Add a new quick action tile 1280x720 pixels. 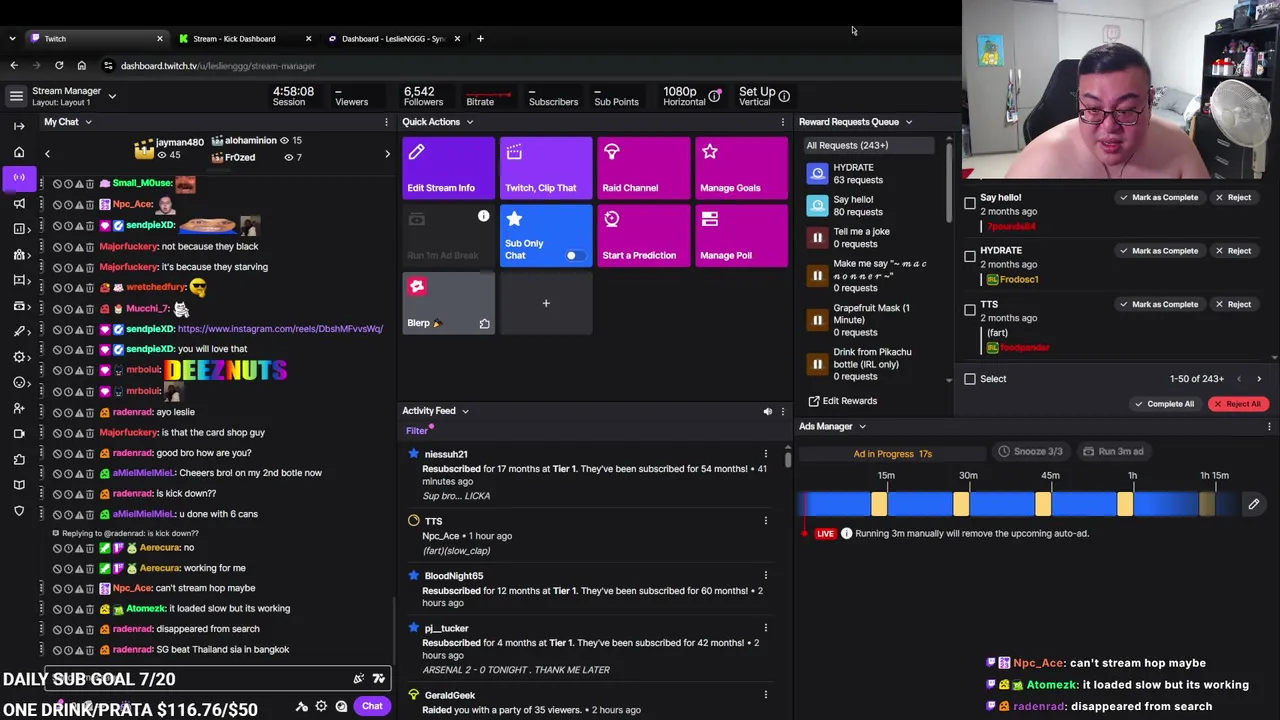click(x=546, y=303)
